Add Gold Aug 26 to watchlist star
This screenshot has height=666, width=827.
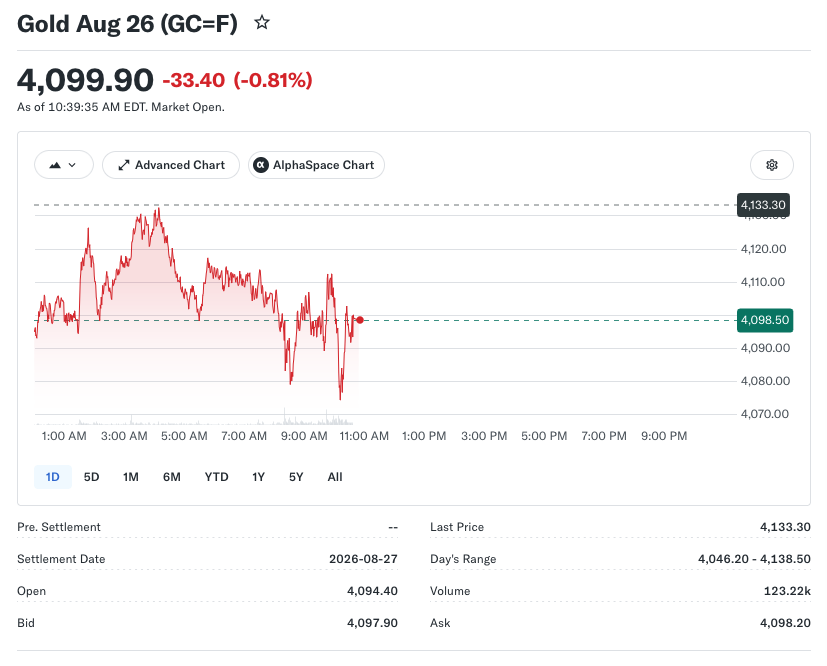262,23
